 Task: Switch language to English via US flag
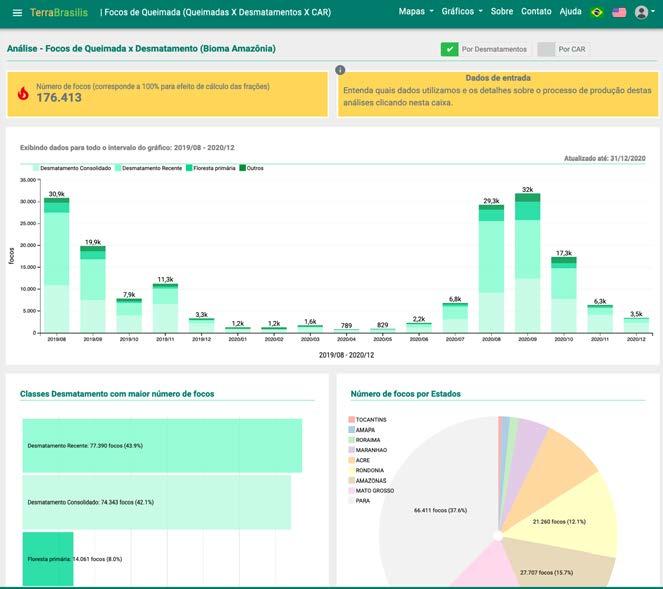click(619, 12)
